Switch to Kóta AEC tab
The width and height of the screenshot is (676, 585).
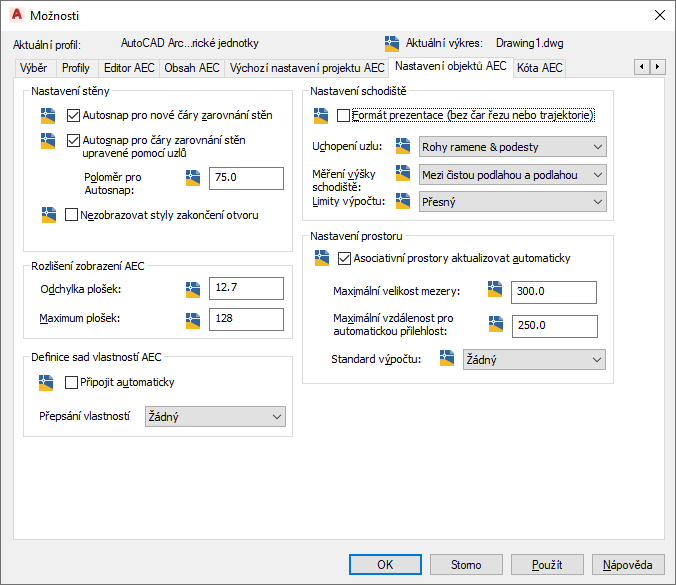point(539,68)
